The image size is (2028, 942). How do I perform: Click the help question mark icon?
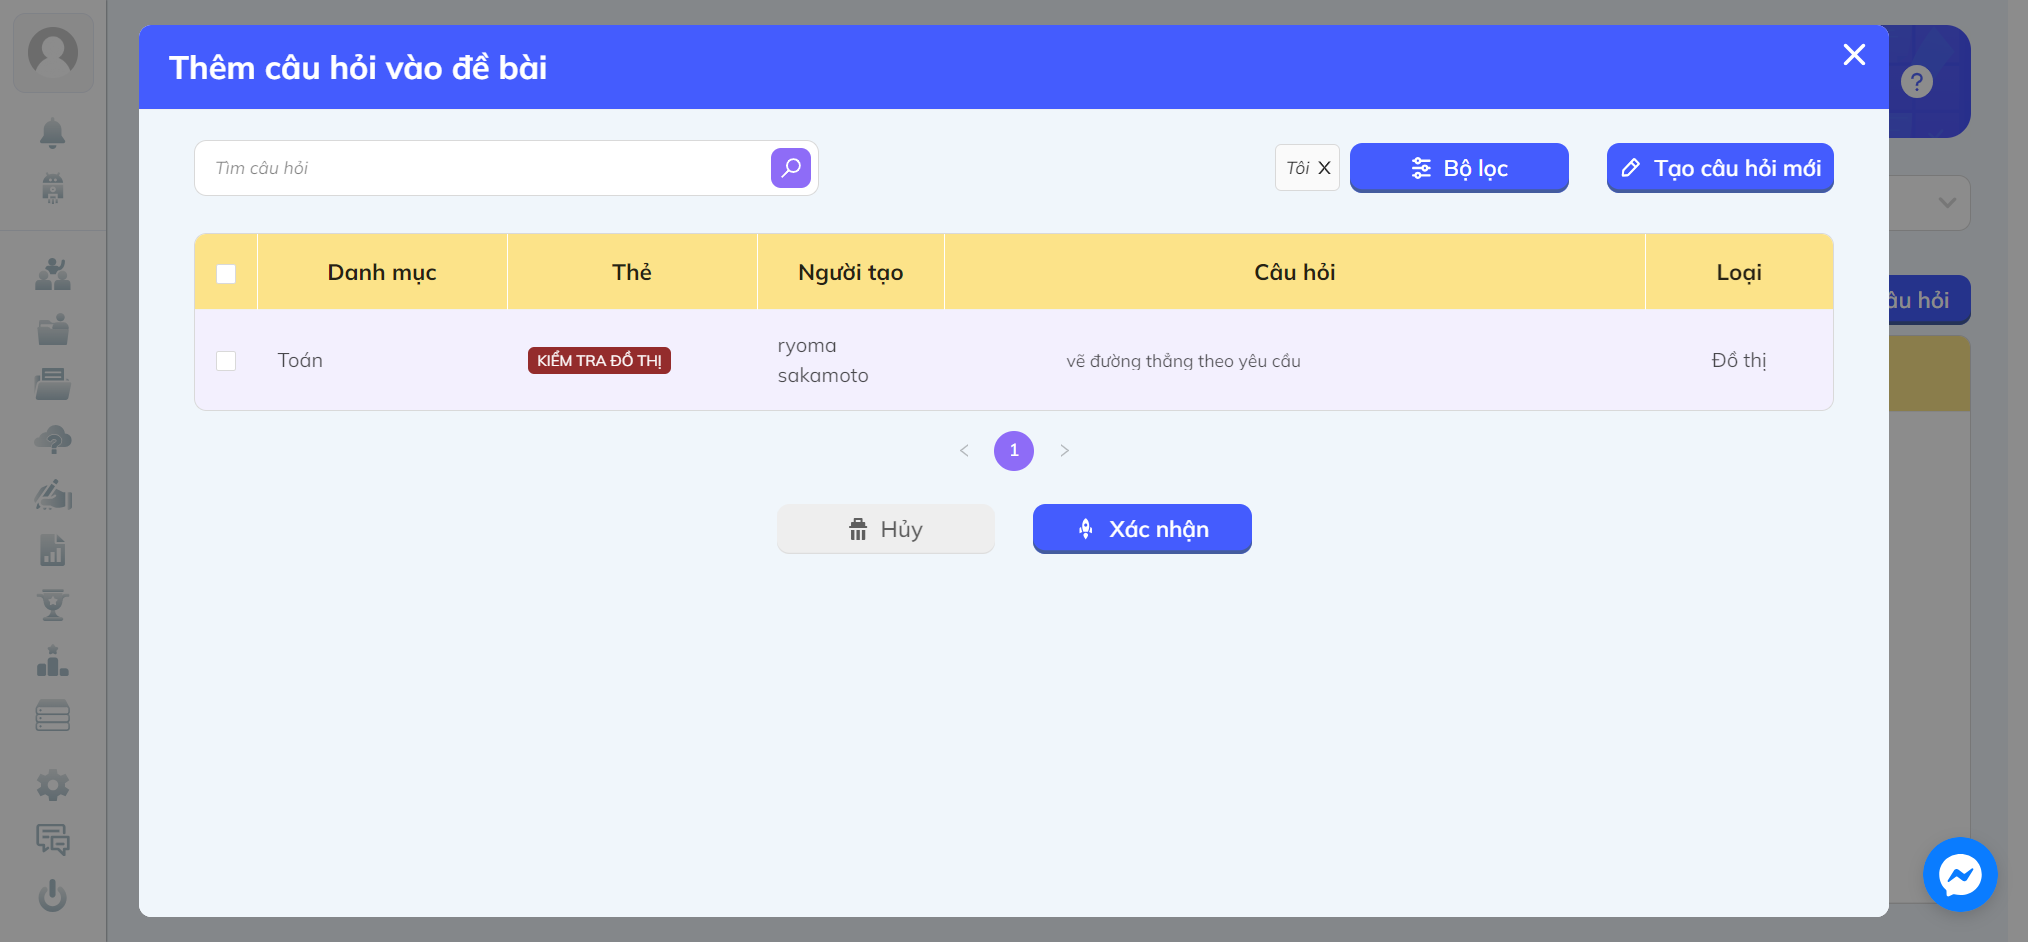pos(1917,82)
